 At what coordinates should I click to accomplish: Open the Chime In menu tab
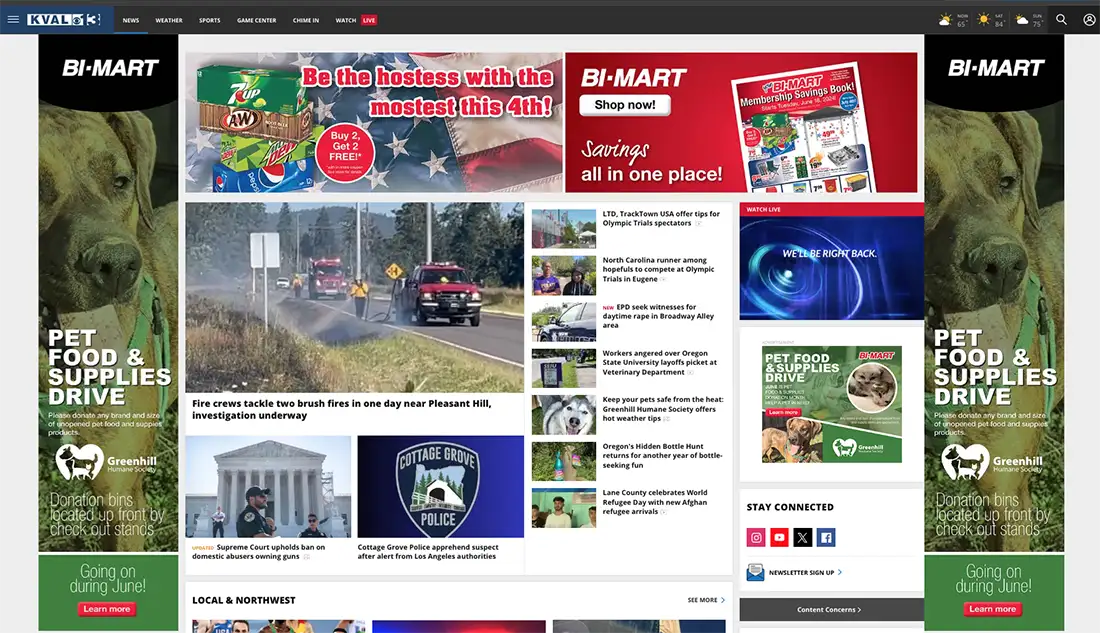(306, 20)
